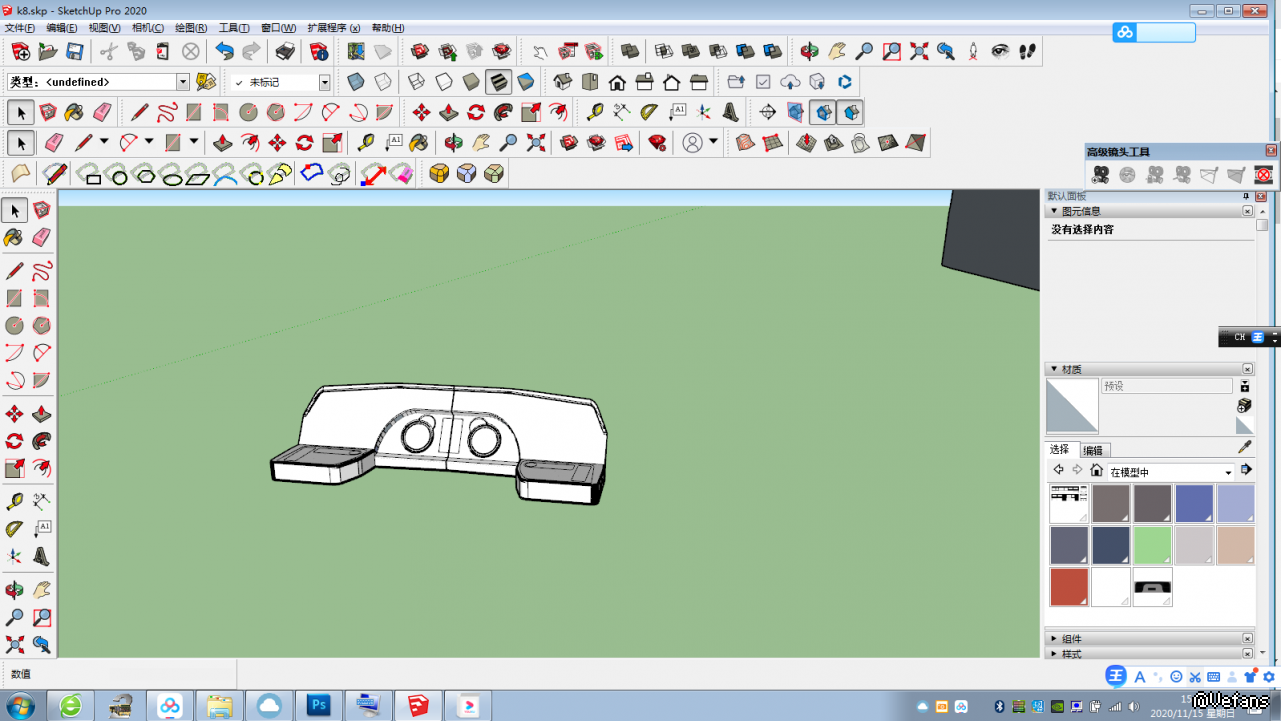This screenshot has height=721, width=1281.
Task: Switch to the 编辑 tab in materials
Action: [x=1093, y=450]
